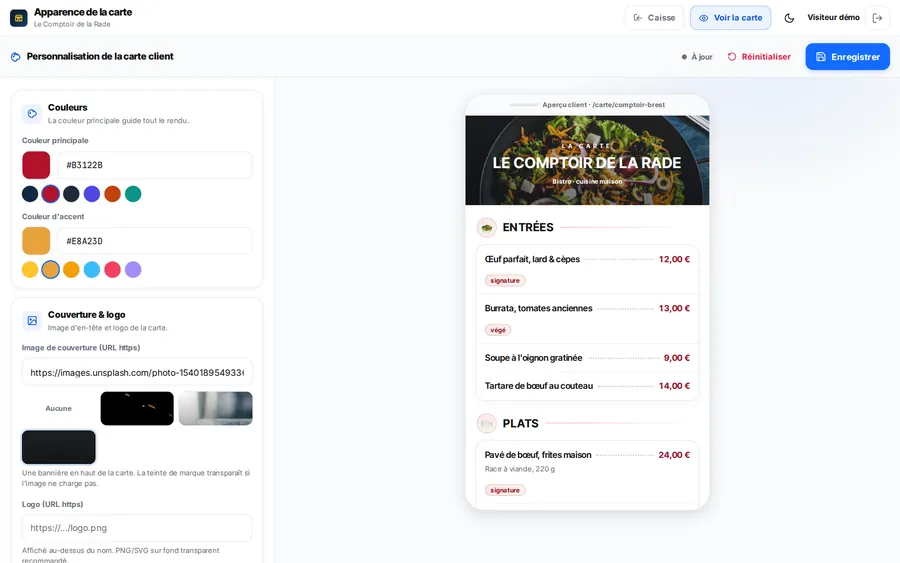This screenshot has width=900, height=563.
Task: Select the orange accent preset
Action: [x=71, y=270]
